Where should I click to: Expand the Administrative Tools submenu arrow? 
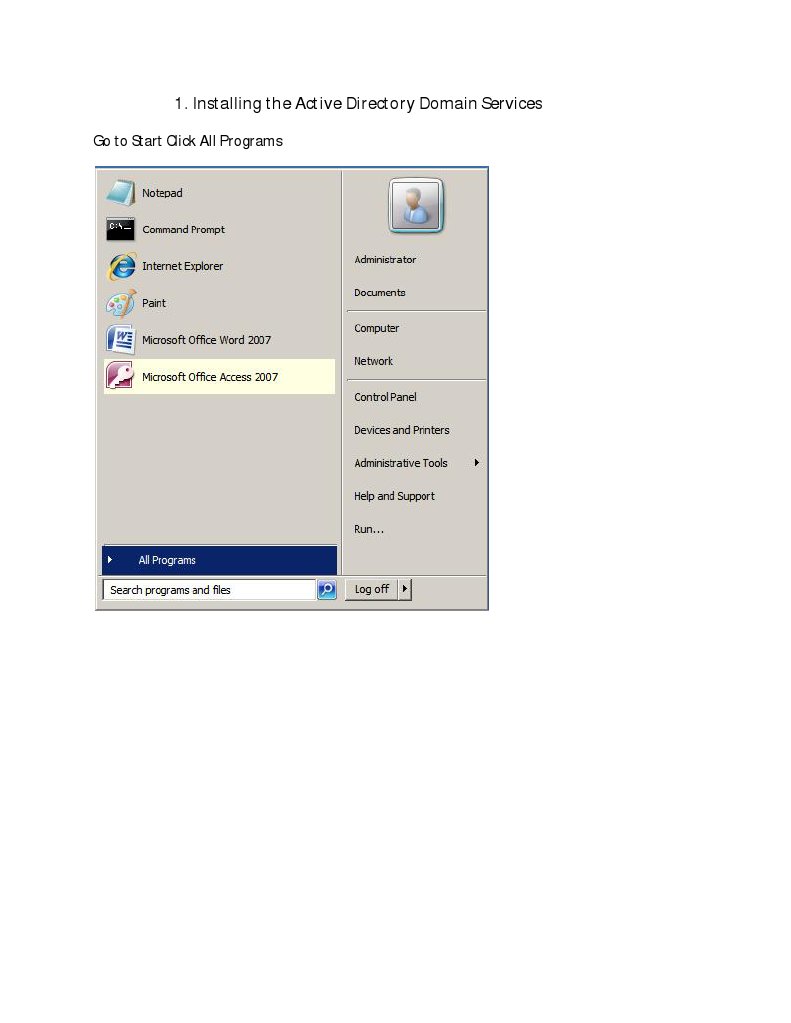(476, 463)
